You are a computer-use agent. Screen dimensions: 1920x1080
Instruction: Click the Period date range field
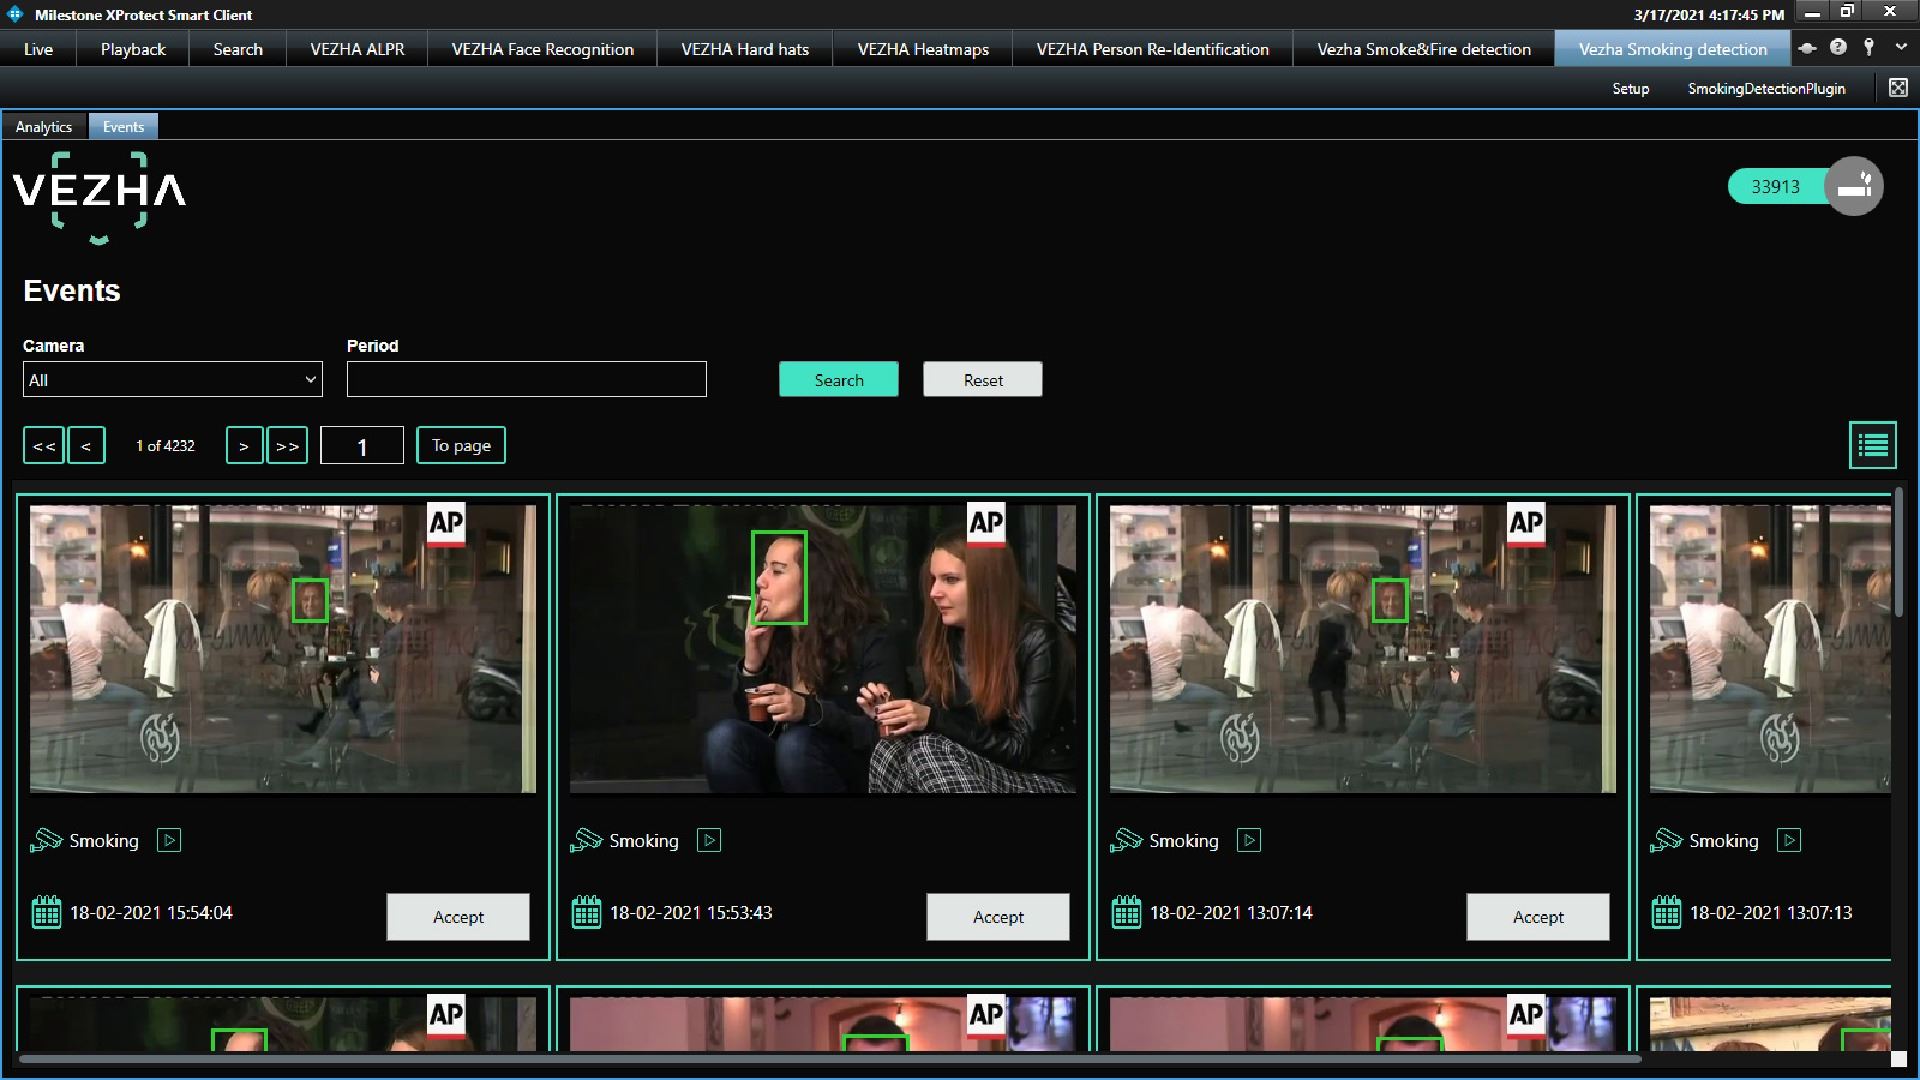tap(527, 379)
